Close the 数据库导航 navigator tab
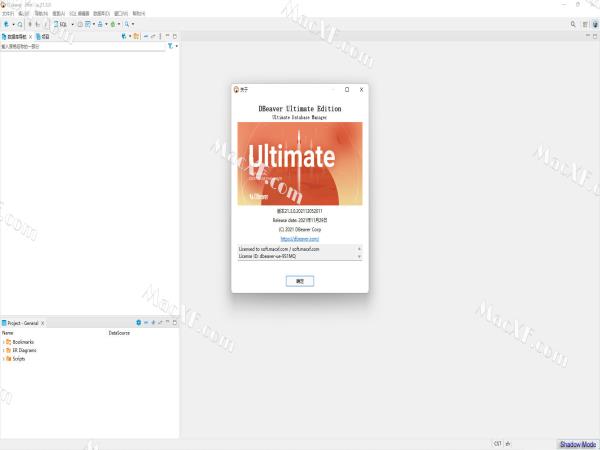The height and width of the screenshot is (450, 600). click(x=31, y=37)
